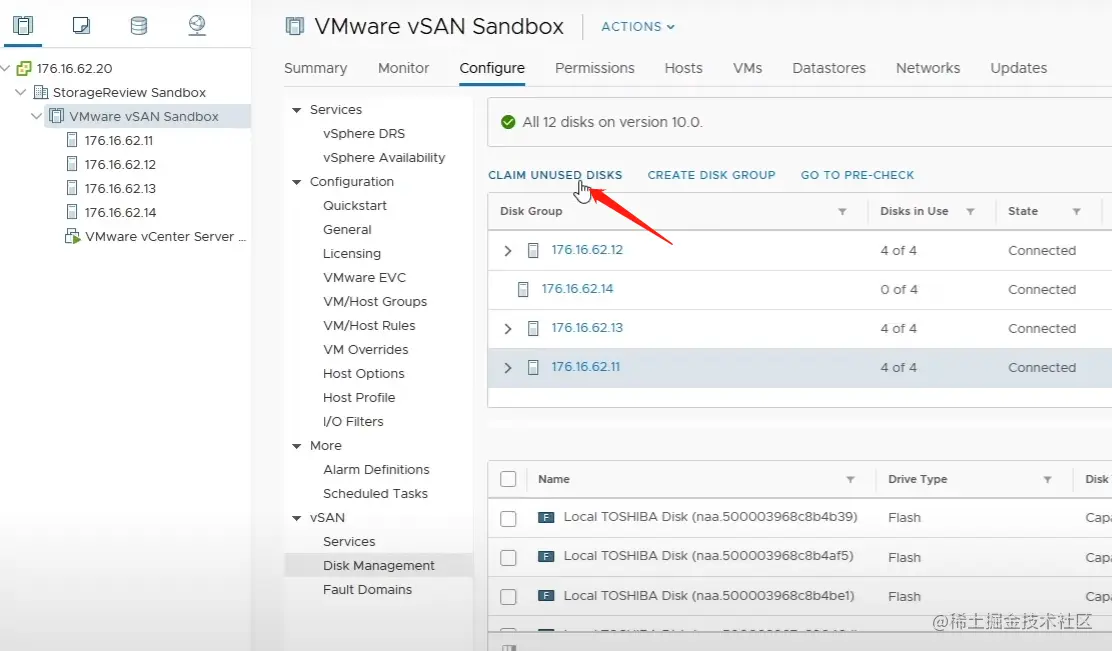The image size is (1112, 651).
Task: Collapse the StorageReview Sandbox tree node
Action: [x=21, y=92]
